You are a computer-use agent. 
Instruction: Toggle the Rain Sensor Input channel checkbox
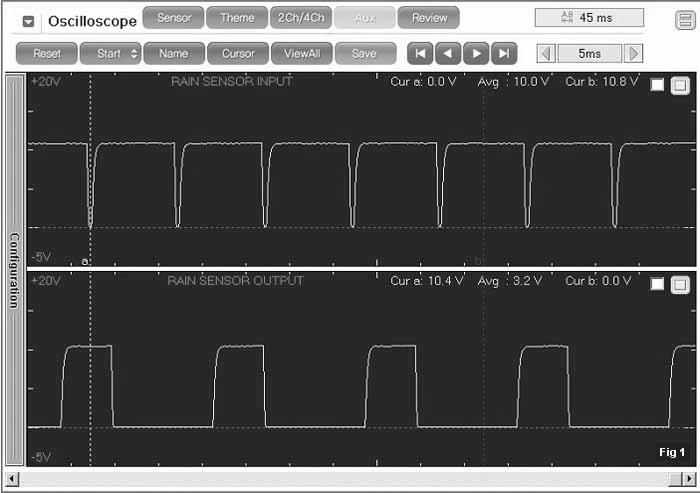click(657, 85)
